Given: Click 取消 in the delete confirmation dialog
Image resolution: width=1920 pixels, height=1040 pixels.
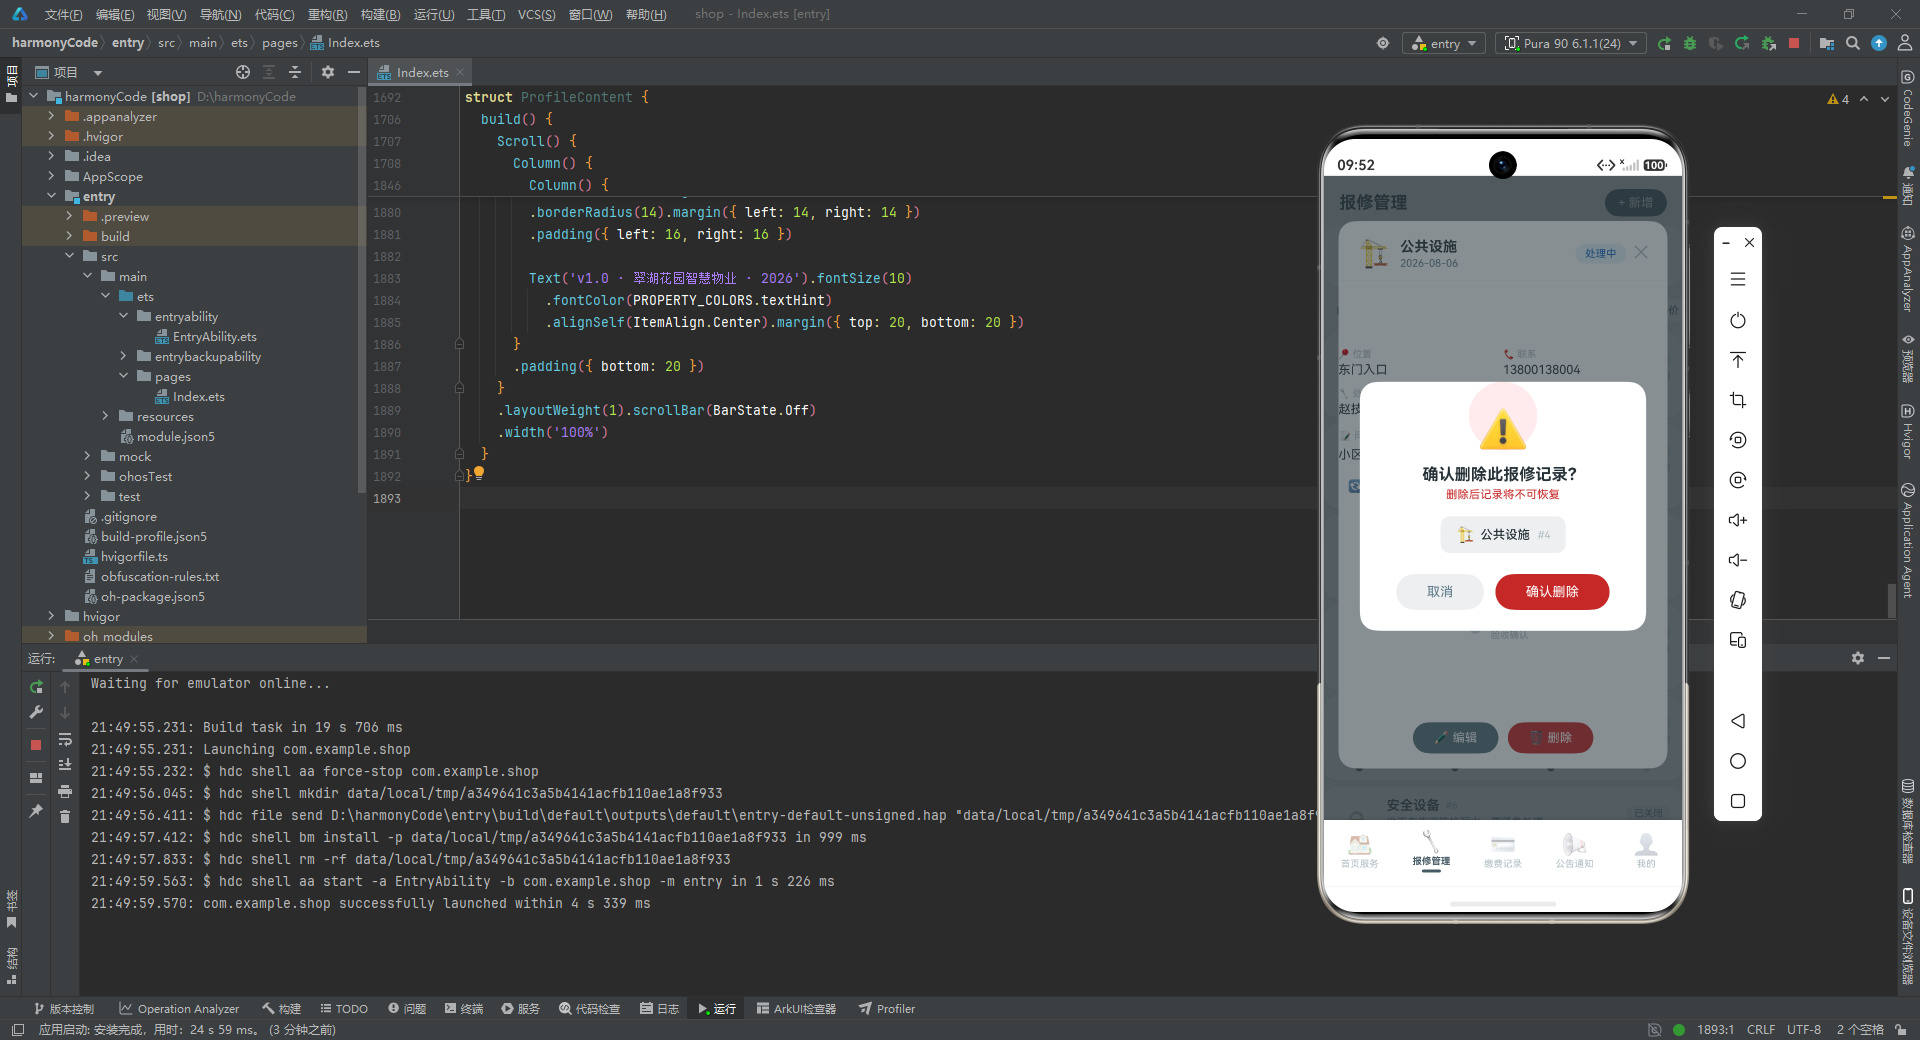Looking at the screenshot, I should pyautogui.click(x=1440, y=591).
